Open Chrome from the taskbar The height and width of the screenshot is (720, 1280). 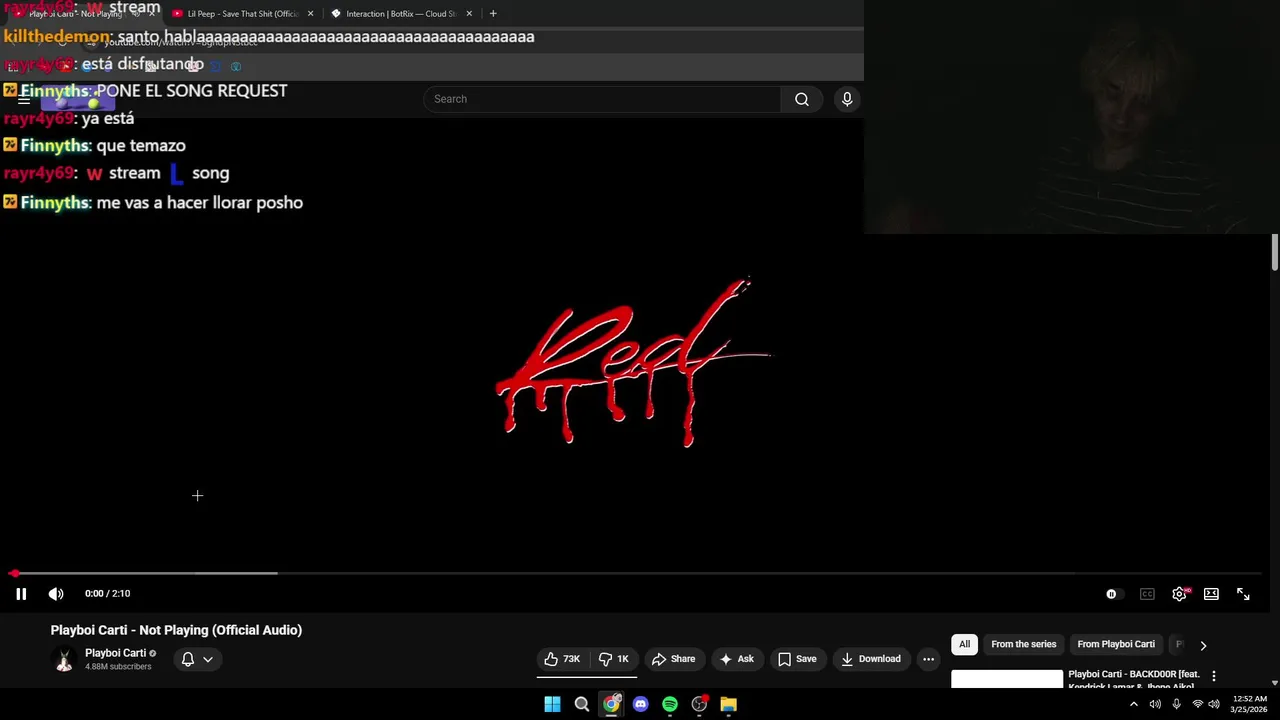pos(611,704)
